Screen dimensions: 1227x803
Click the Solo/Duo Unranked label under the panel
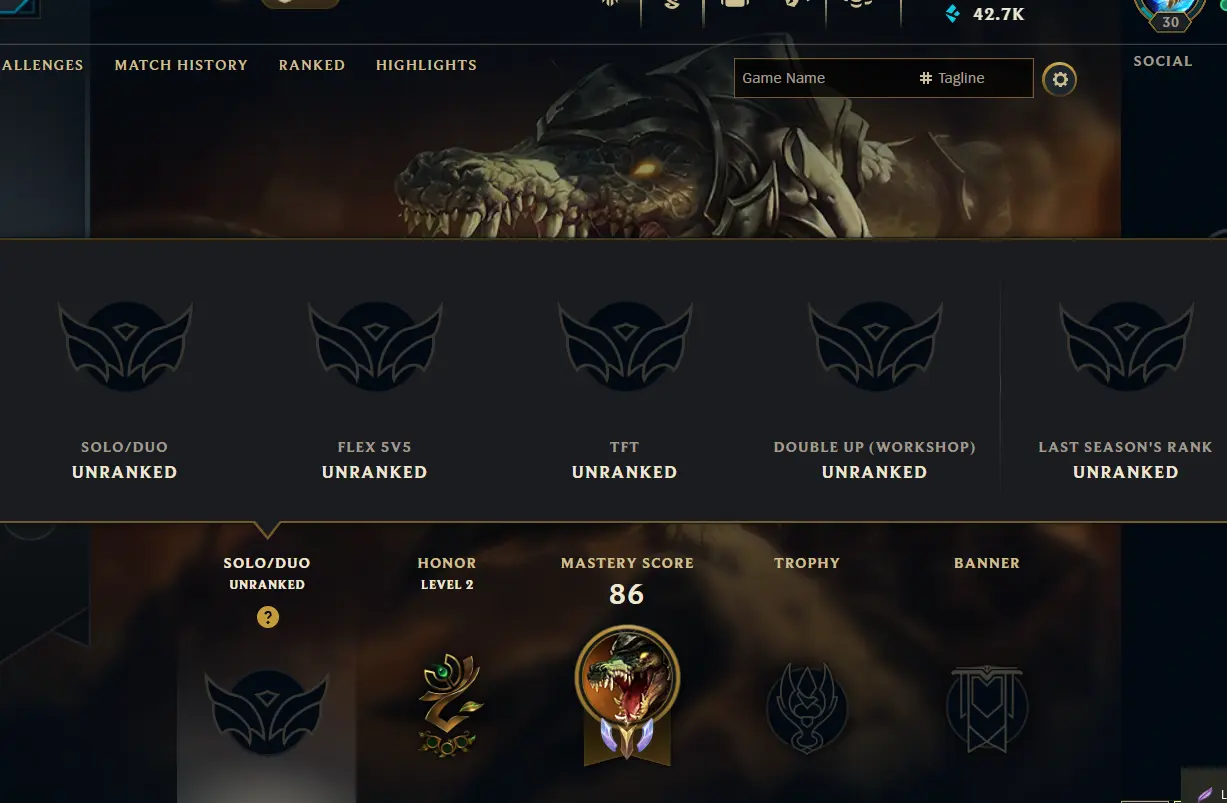267,573
